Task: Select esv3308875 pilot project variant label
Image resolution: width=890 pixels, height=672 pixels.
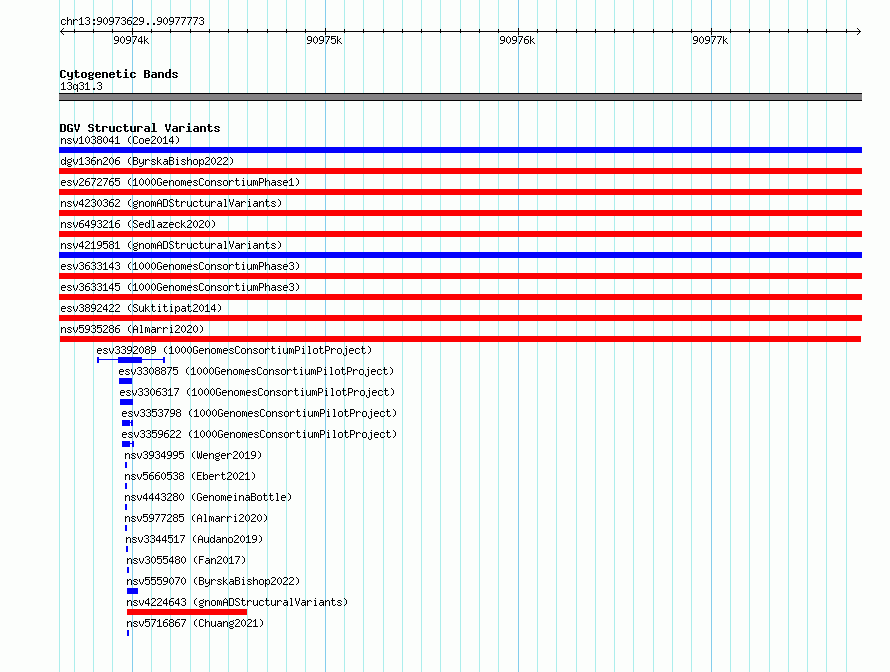Action: pyautogui.click(x=256, y=371)
